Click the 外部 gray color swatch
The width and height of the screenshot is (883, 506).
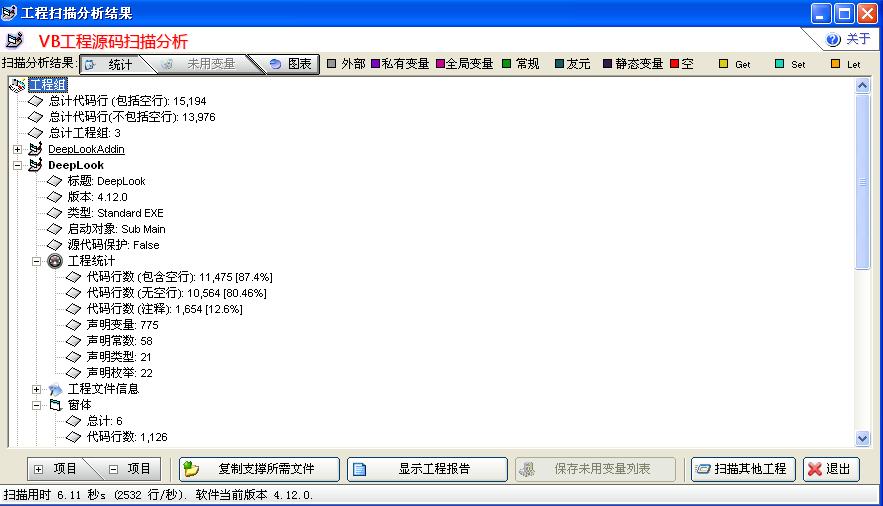point(332,64)
